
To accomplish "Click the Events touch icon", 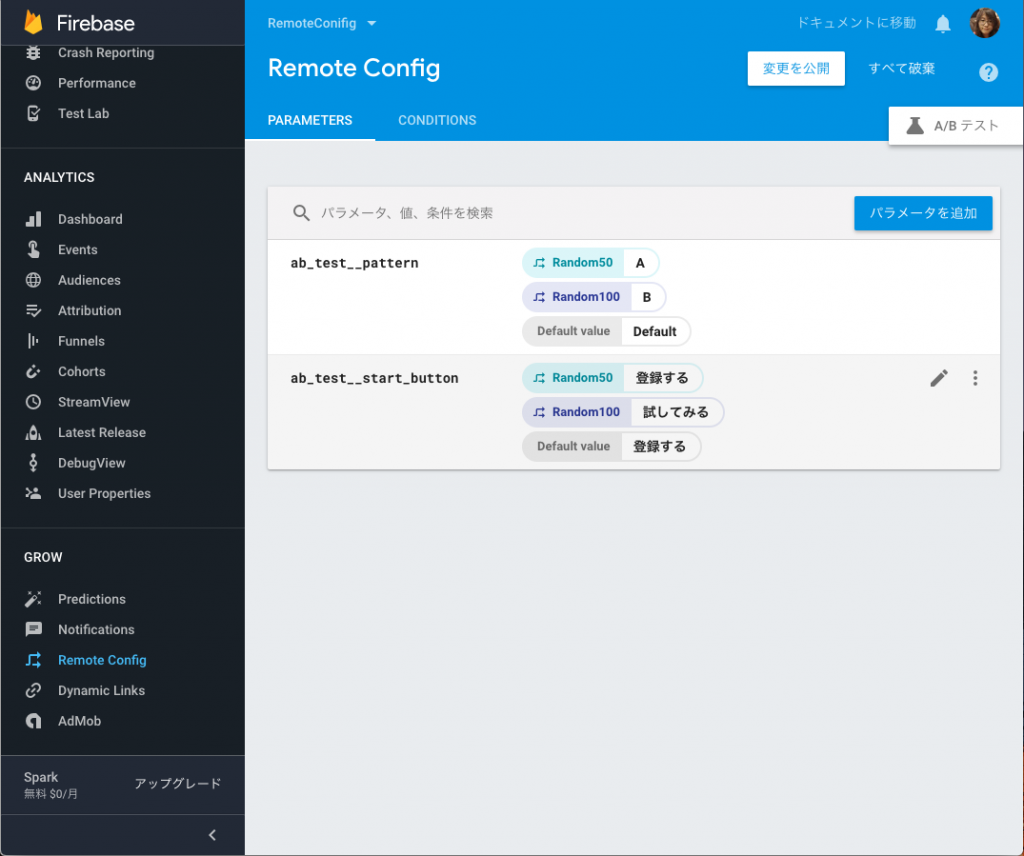I will [33, 249].
